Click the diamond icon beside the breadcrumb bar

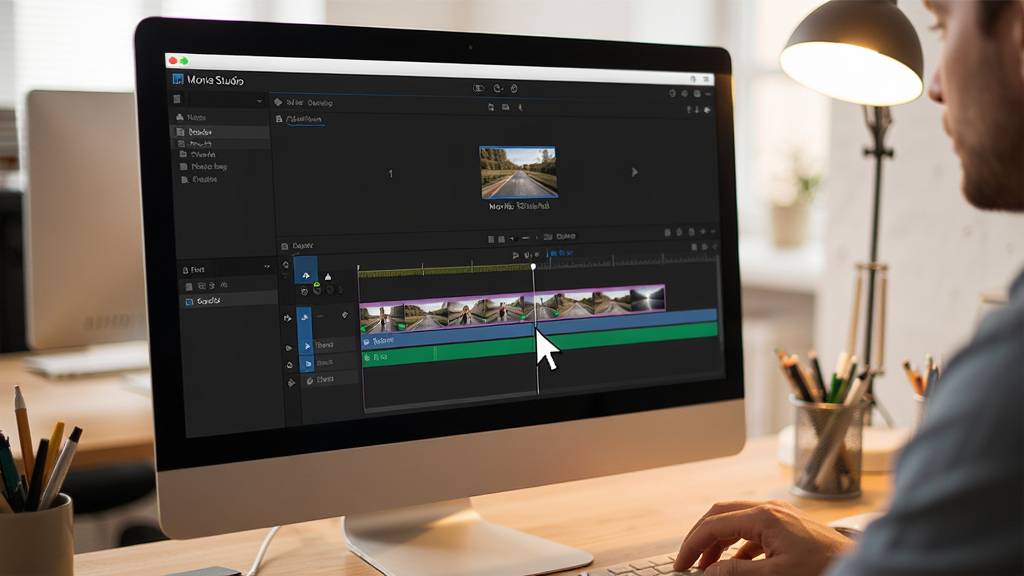278,102
